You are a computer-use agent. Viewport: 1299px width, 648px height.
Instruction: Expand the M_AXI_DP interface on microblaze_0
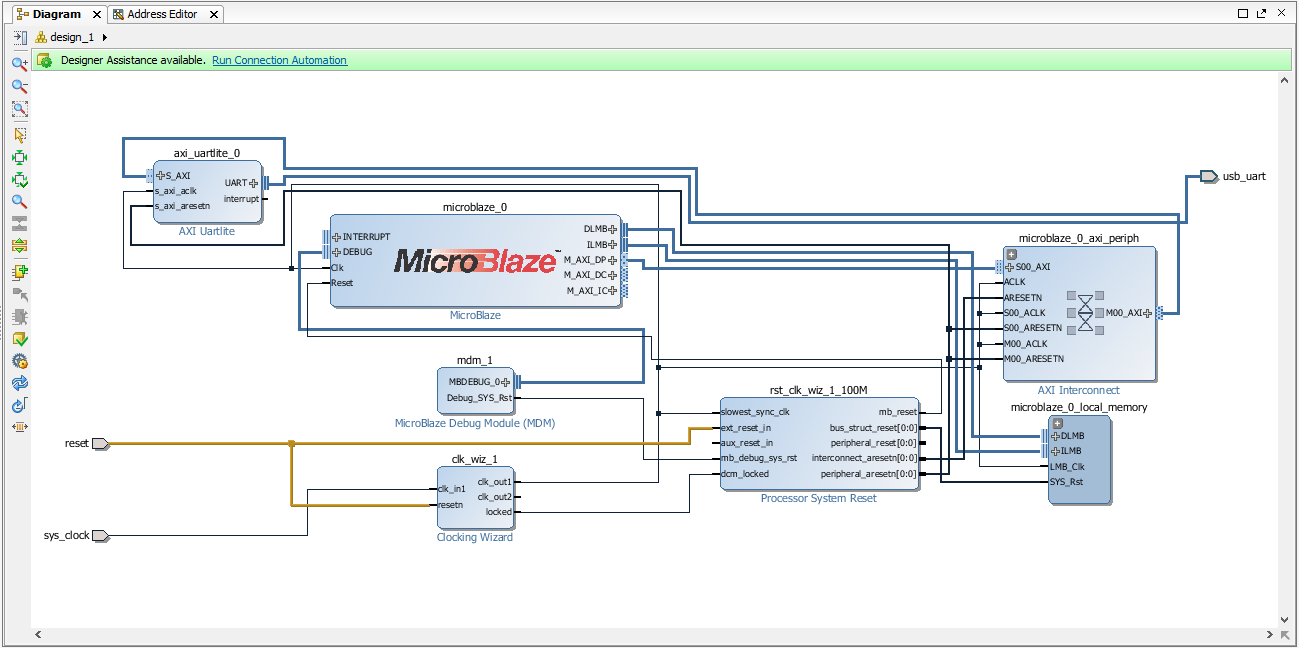pos(612,260)
